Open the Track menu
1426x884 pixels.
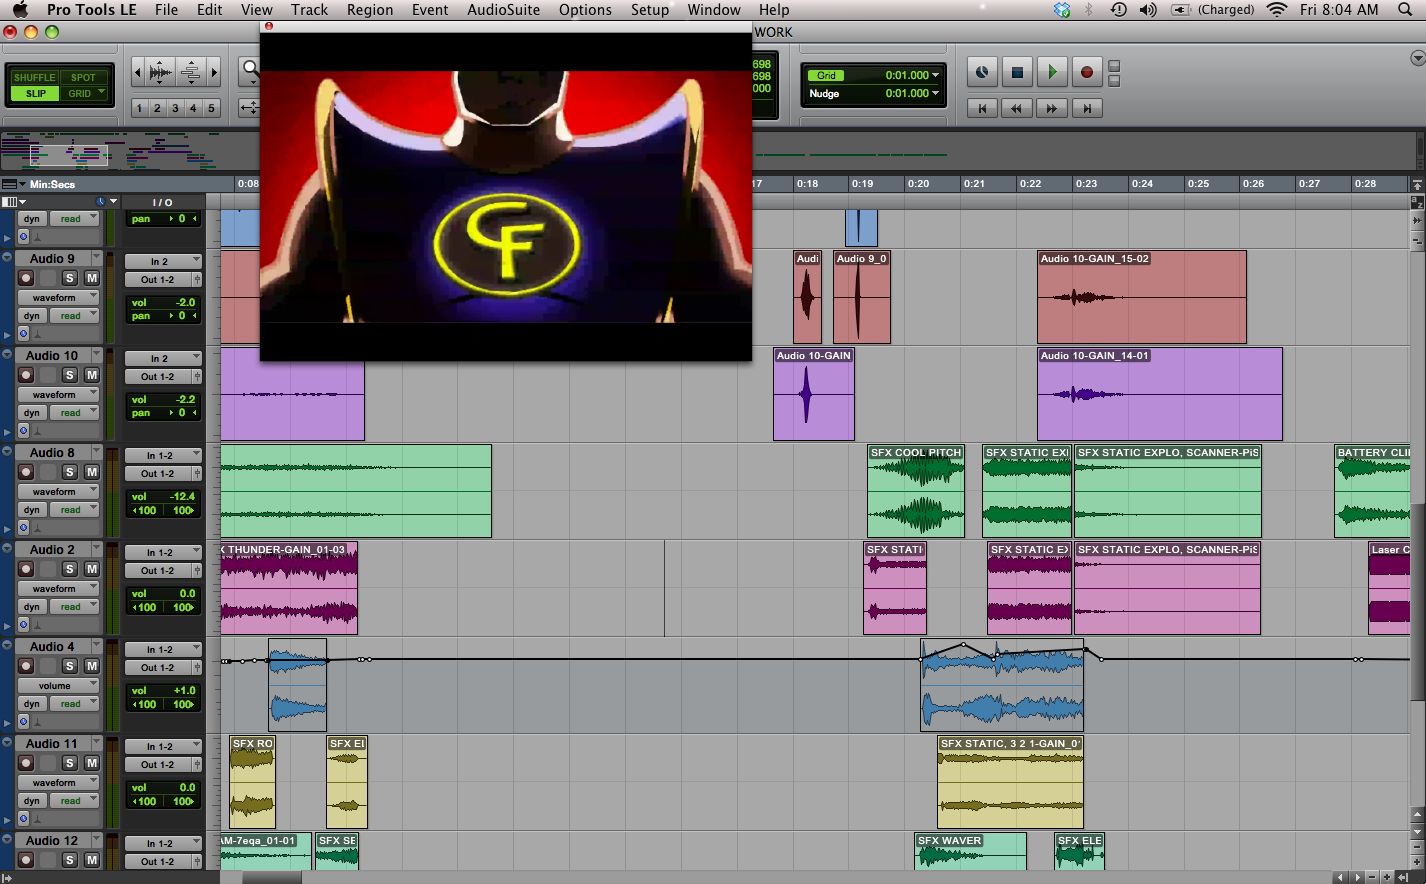[309, 10]
